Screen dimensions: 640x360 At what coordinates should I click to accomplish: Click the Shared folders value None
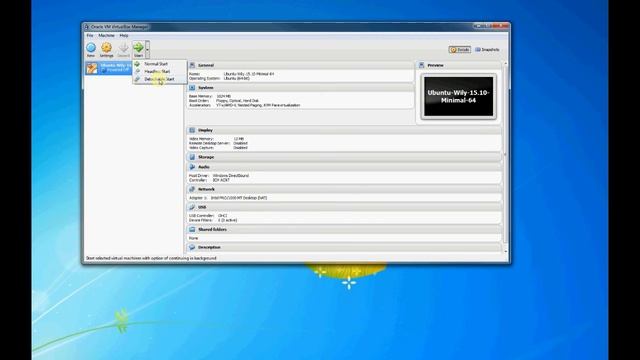[x=193, y=238]
